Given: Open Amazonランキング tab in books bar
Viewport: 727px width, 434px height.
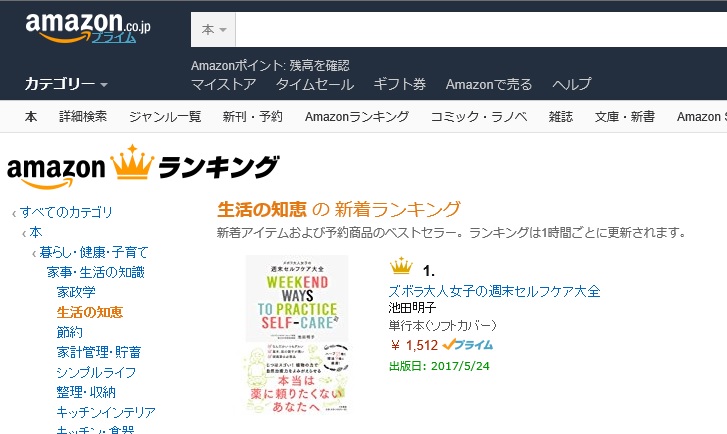Looking at the screenshot, I should [357, 116].
